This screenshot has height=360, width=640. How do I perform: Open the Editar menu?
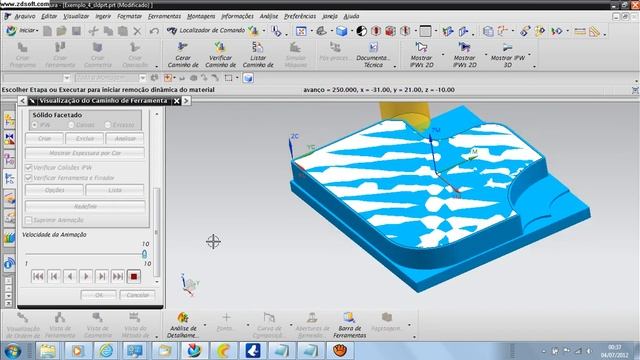tap(49, 16)
